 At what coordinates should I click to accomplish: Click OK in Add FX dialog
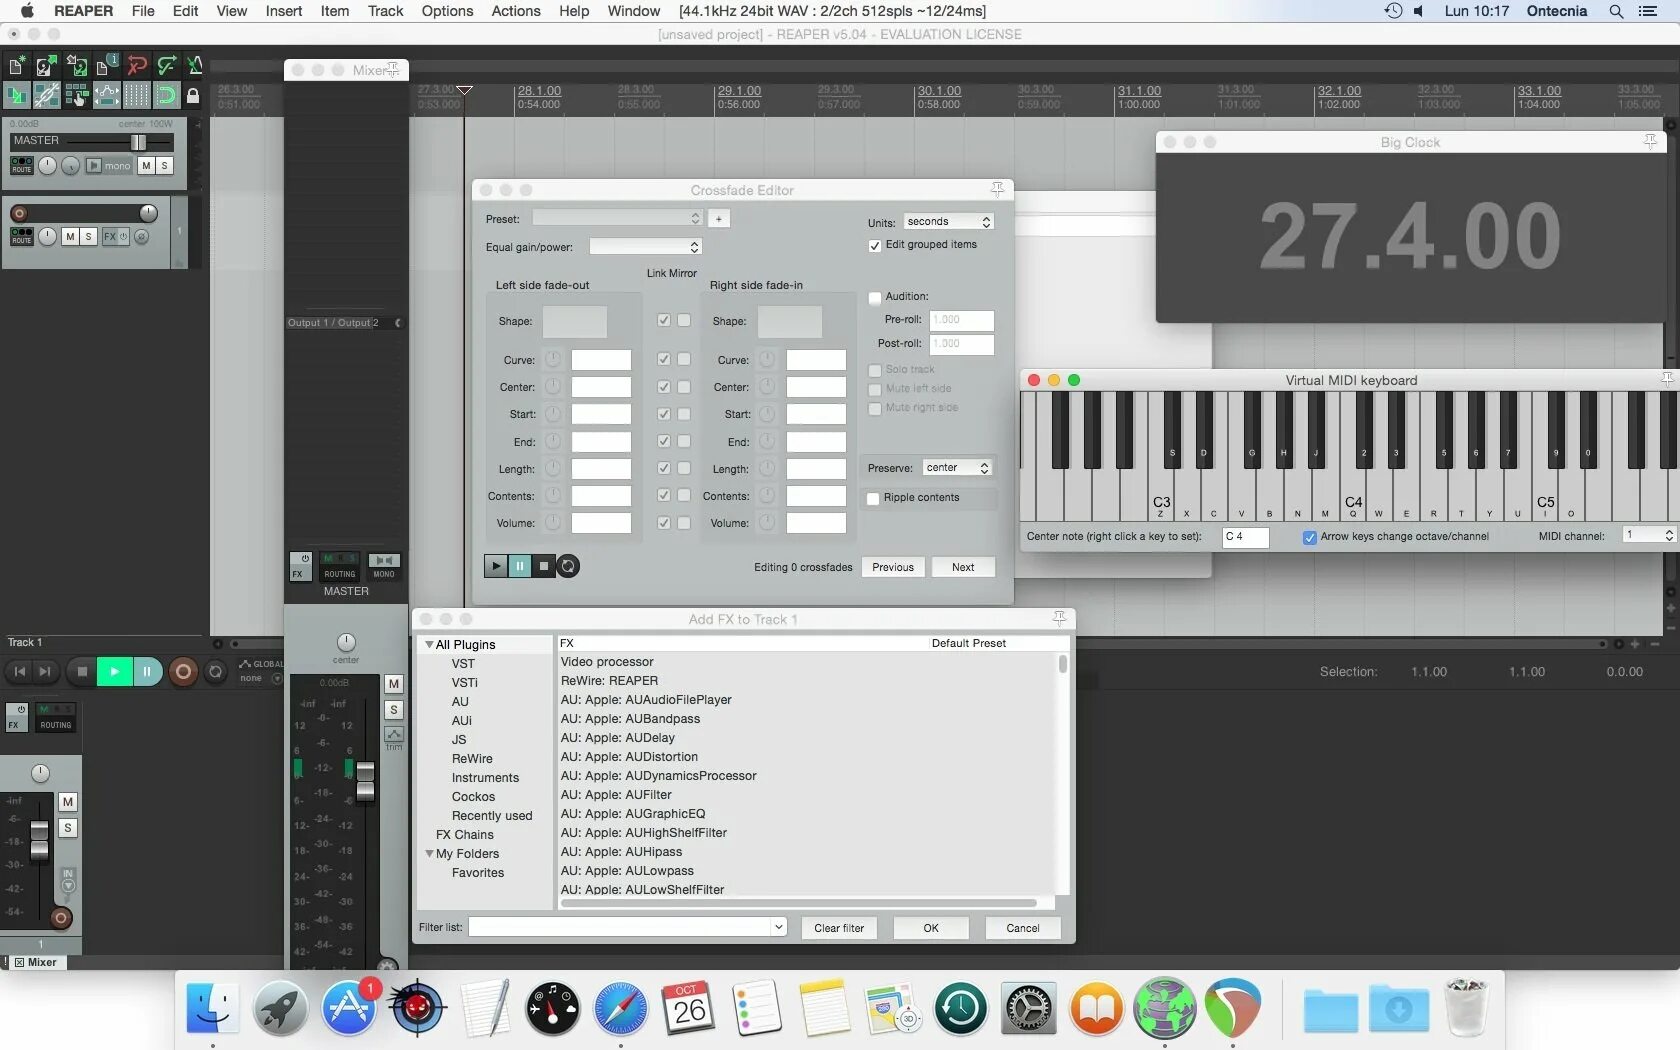pyautogui.click(x=931, y=928)
